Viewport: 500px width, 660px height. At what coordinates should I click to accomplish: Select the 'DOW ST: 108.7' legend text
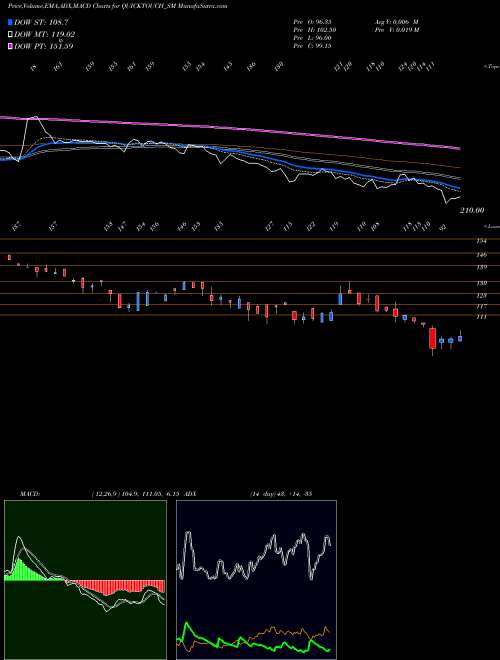pyautogui.click(x=41, y=22)
